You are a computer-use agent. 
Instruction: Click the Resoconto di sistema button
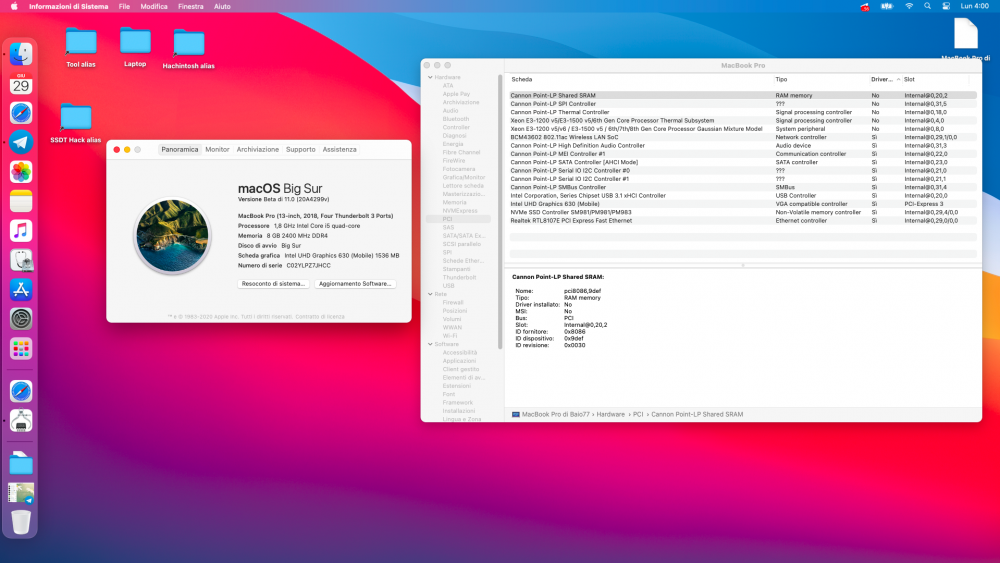pos(274,284)
